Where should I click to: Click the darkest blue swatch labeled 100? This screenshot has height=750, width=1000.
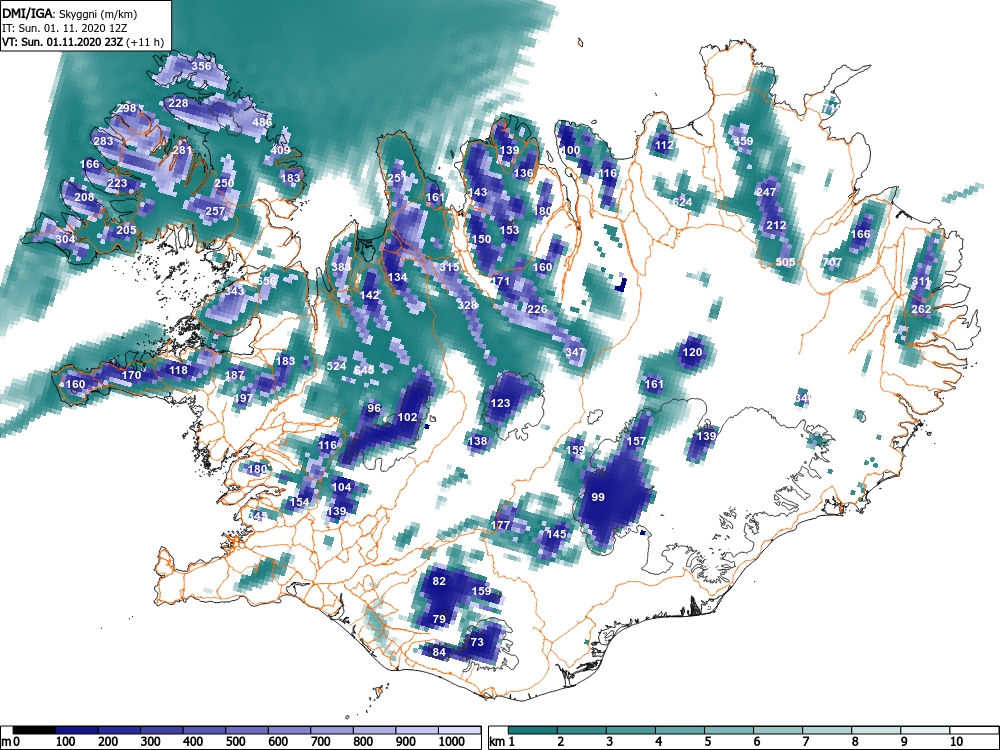click(x=77, y=730)
